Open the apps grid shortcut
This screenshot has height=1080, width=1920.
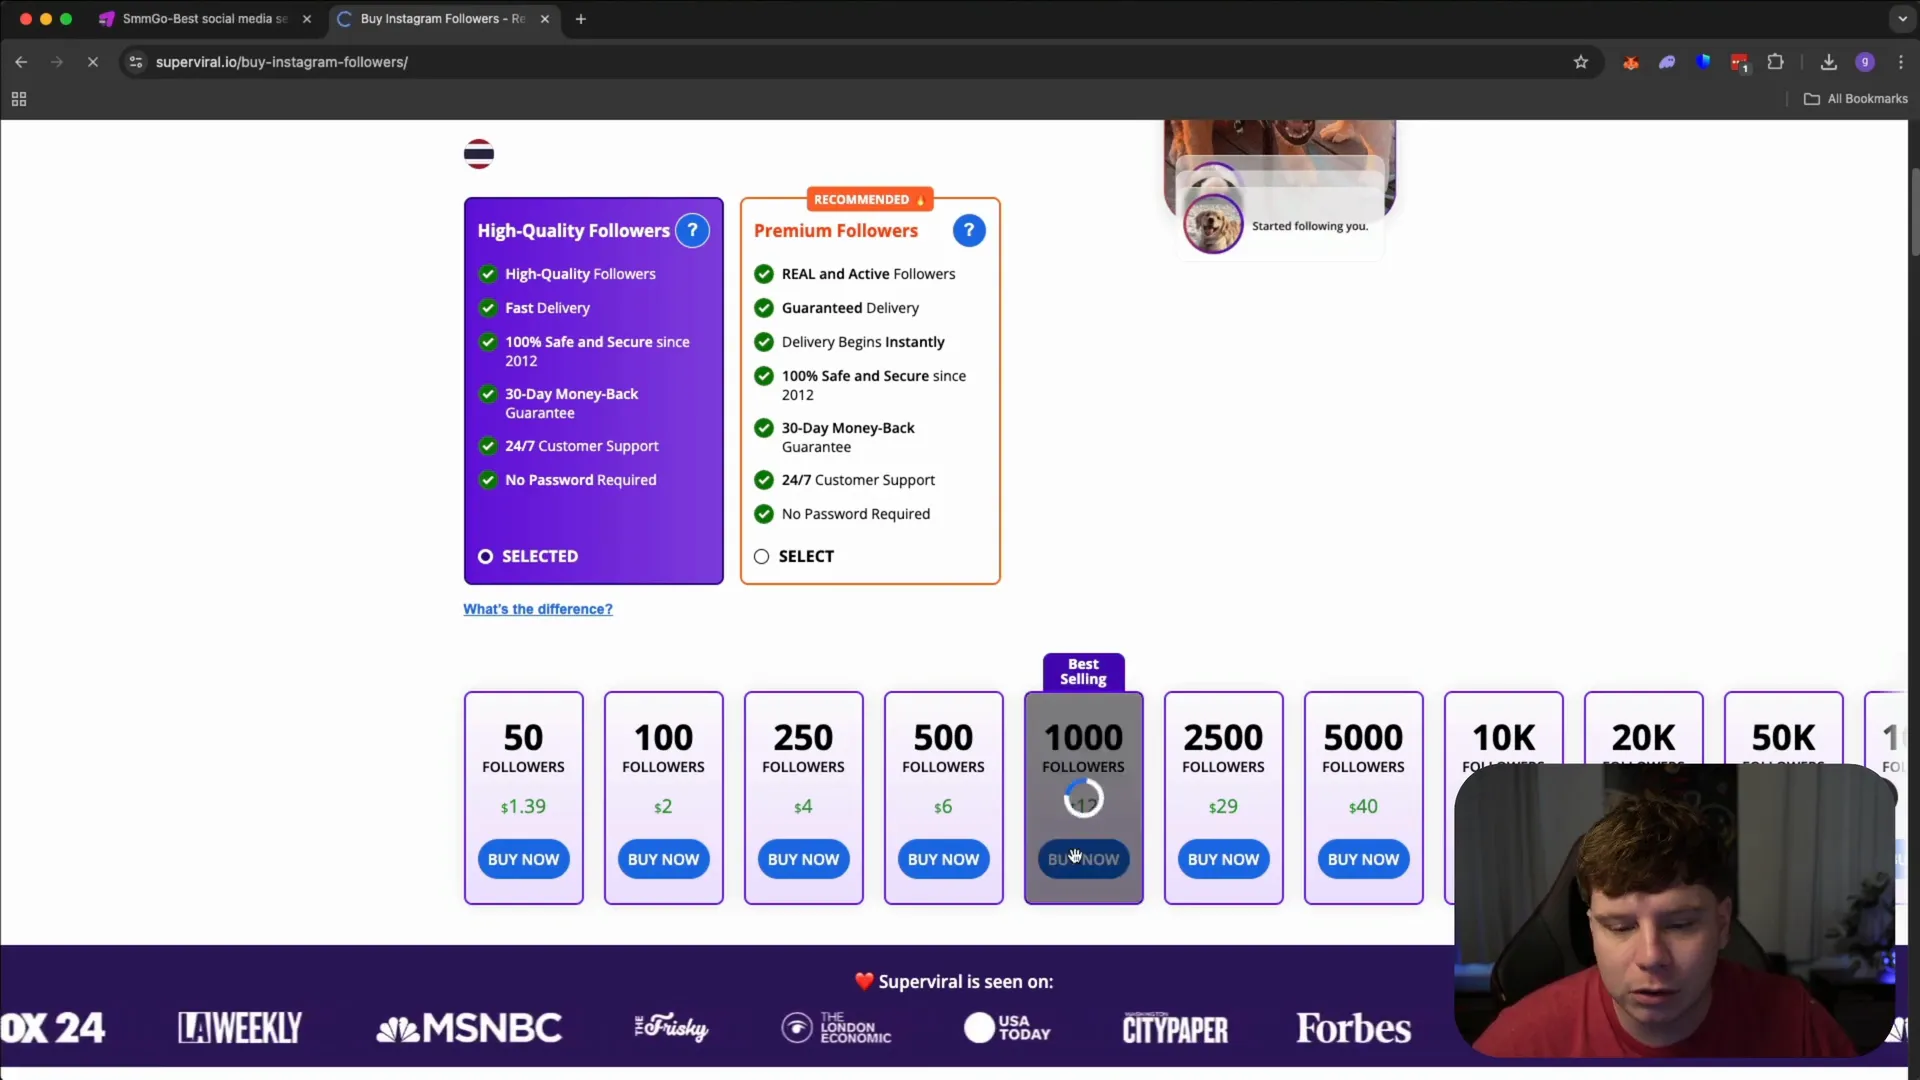pos(19,99)
